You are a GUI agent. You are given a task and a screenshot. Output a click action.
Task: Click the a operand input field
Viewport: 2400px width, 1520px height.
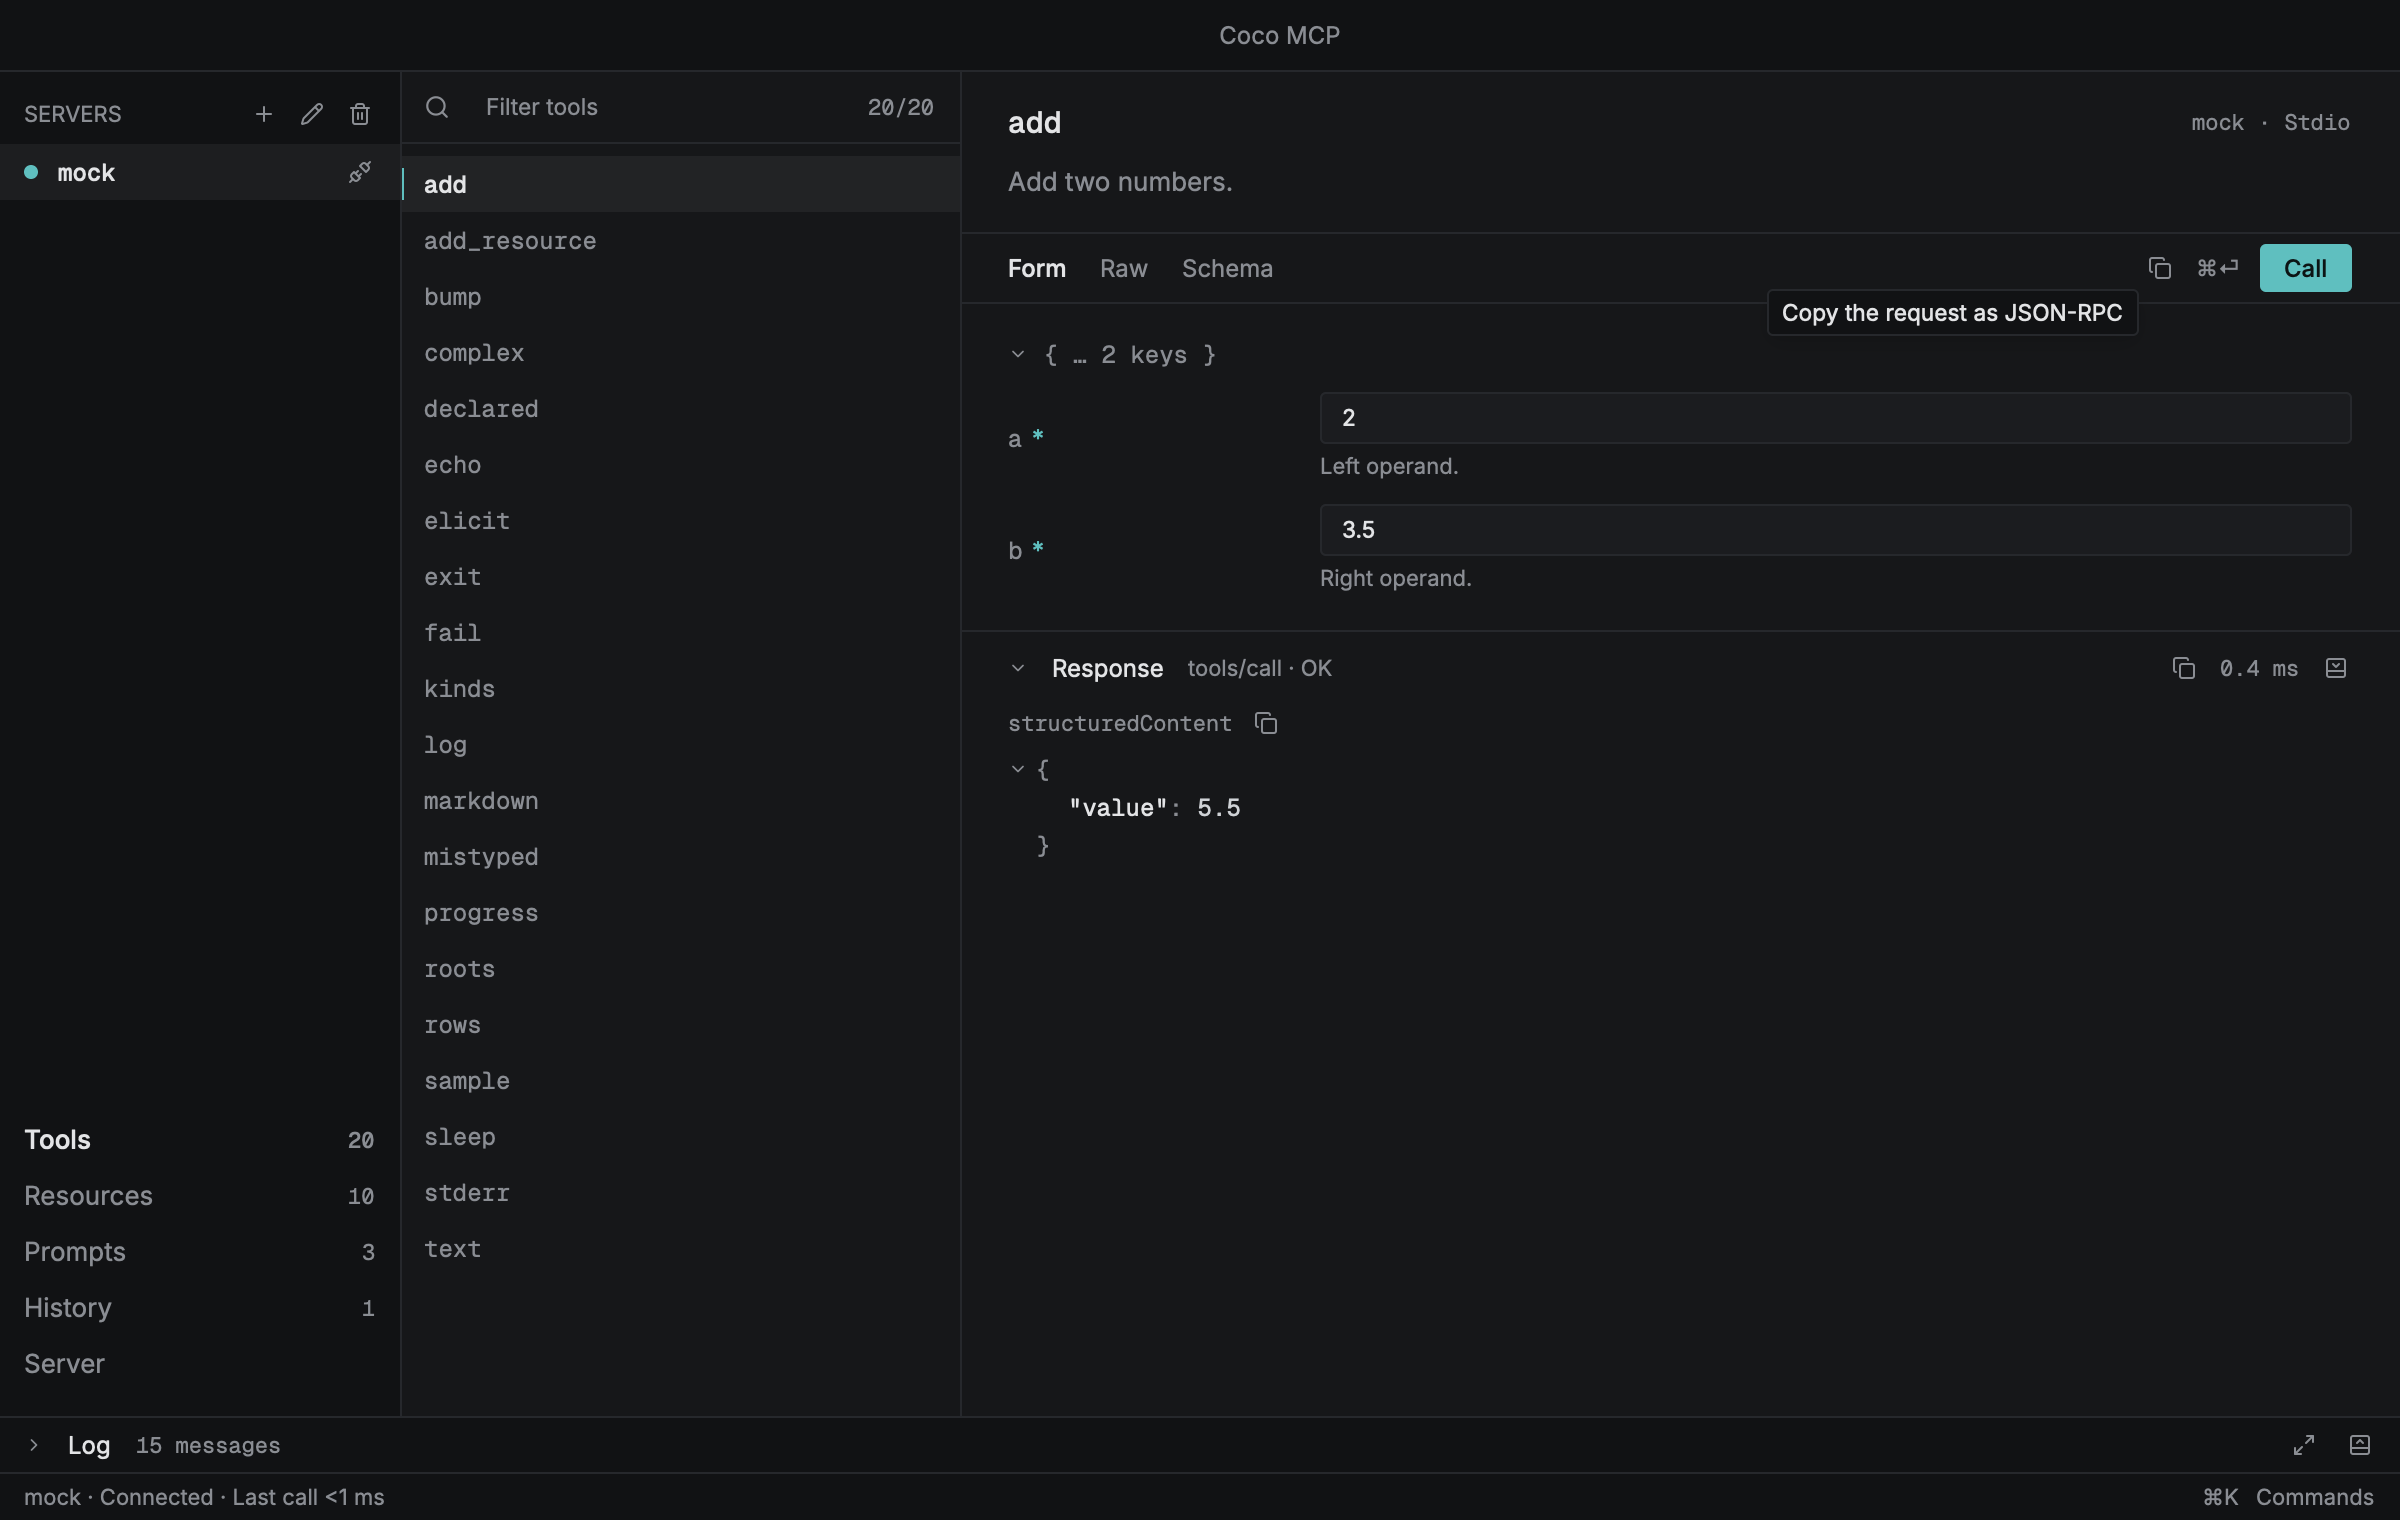tap(1835, 418)
